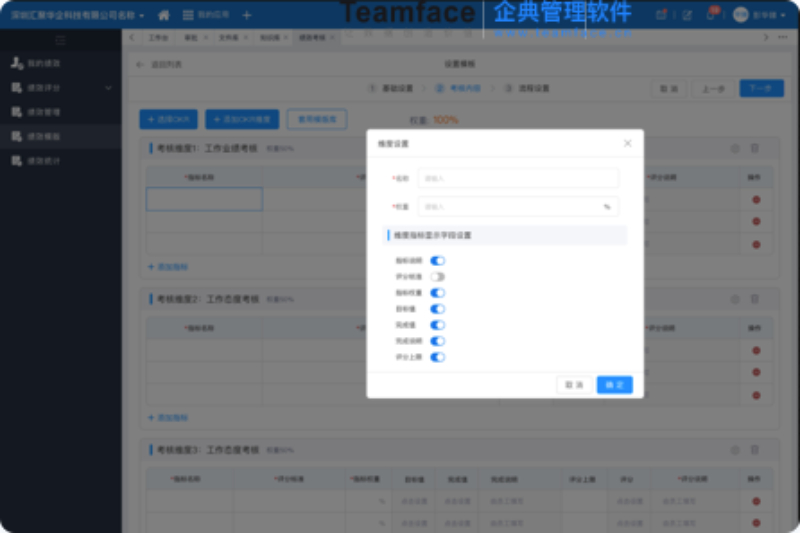The image size is (800, 533).
Task: Close the 绩效考核 tab with its X
Action: 332,38
